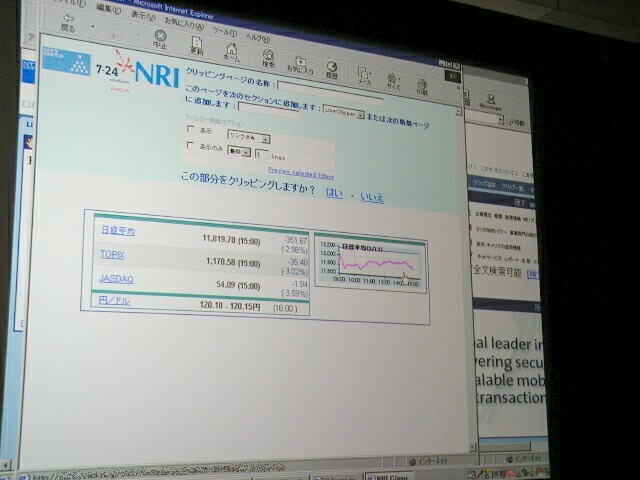Enable the 表示のみ filter checkbox
This screenshot has height=480, width=640.
pyautogui.click(x=191, y=147)
